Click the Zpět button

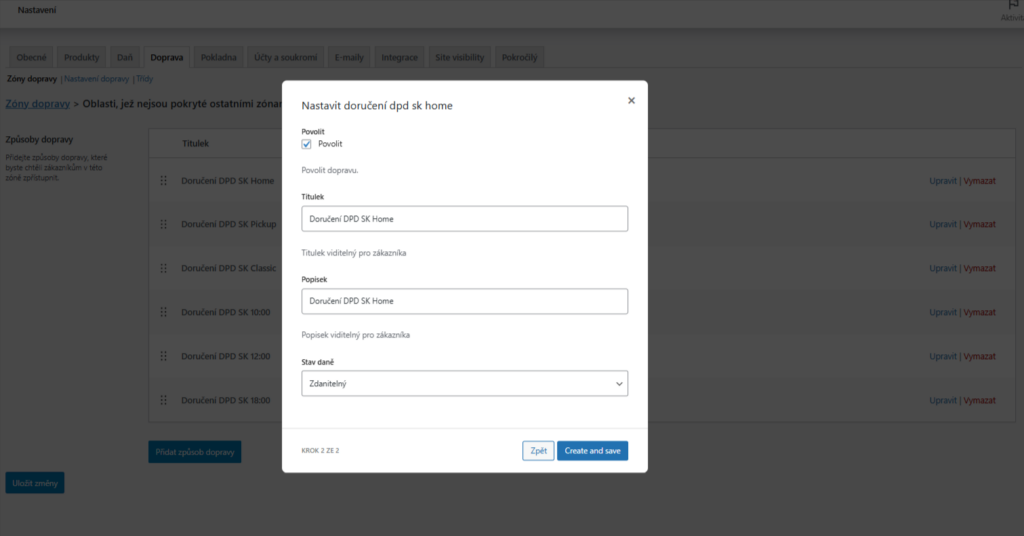pyautogui.click(x=538, y=450)
